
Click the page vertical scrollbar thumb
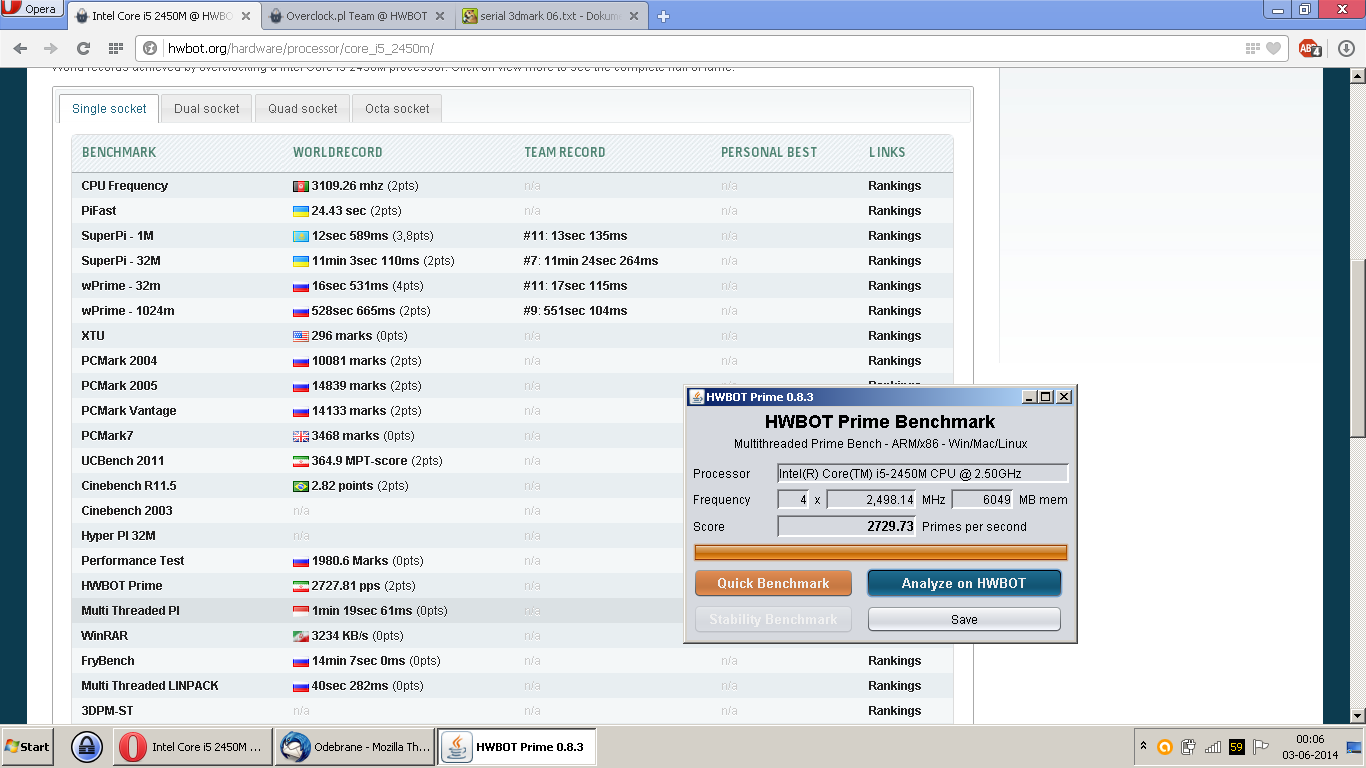pos(1357,348)
